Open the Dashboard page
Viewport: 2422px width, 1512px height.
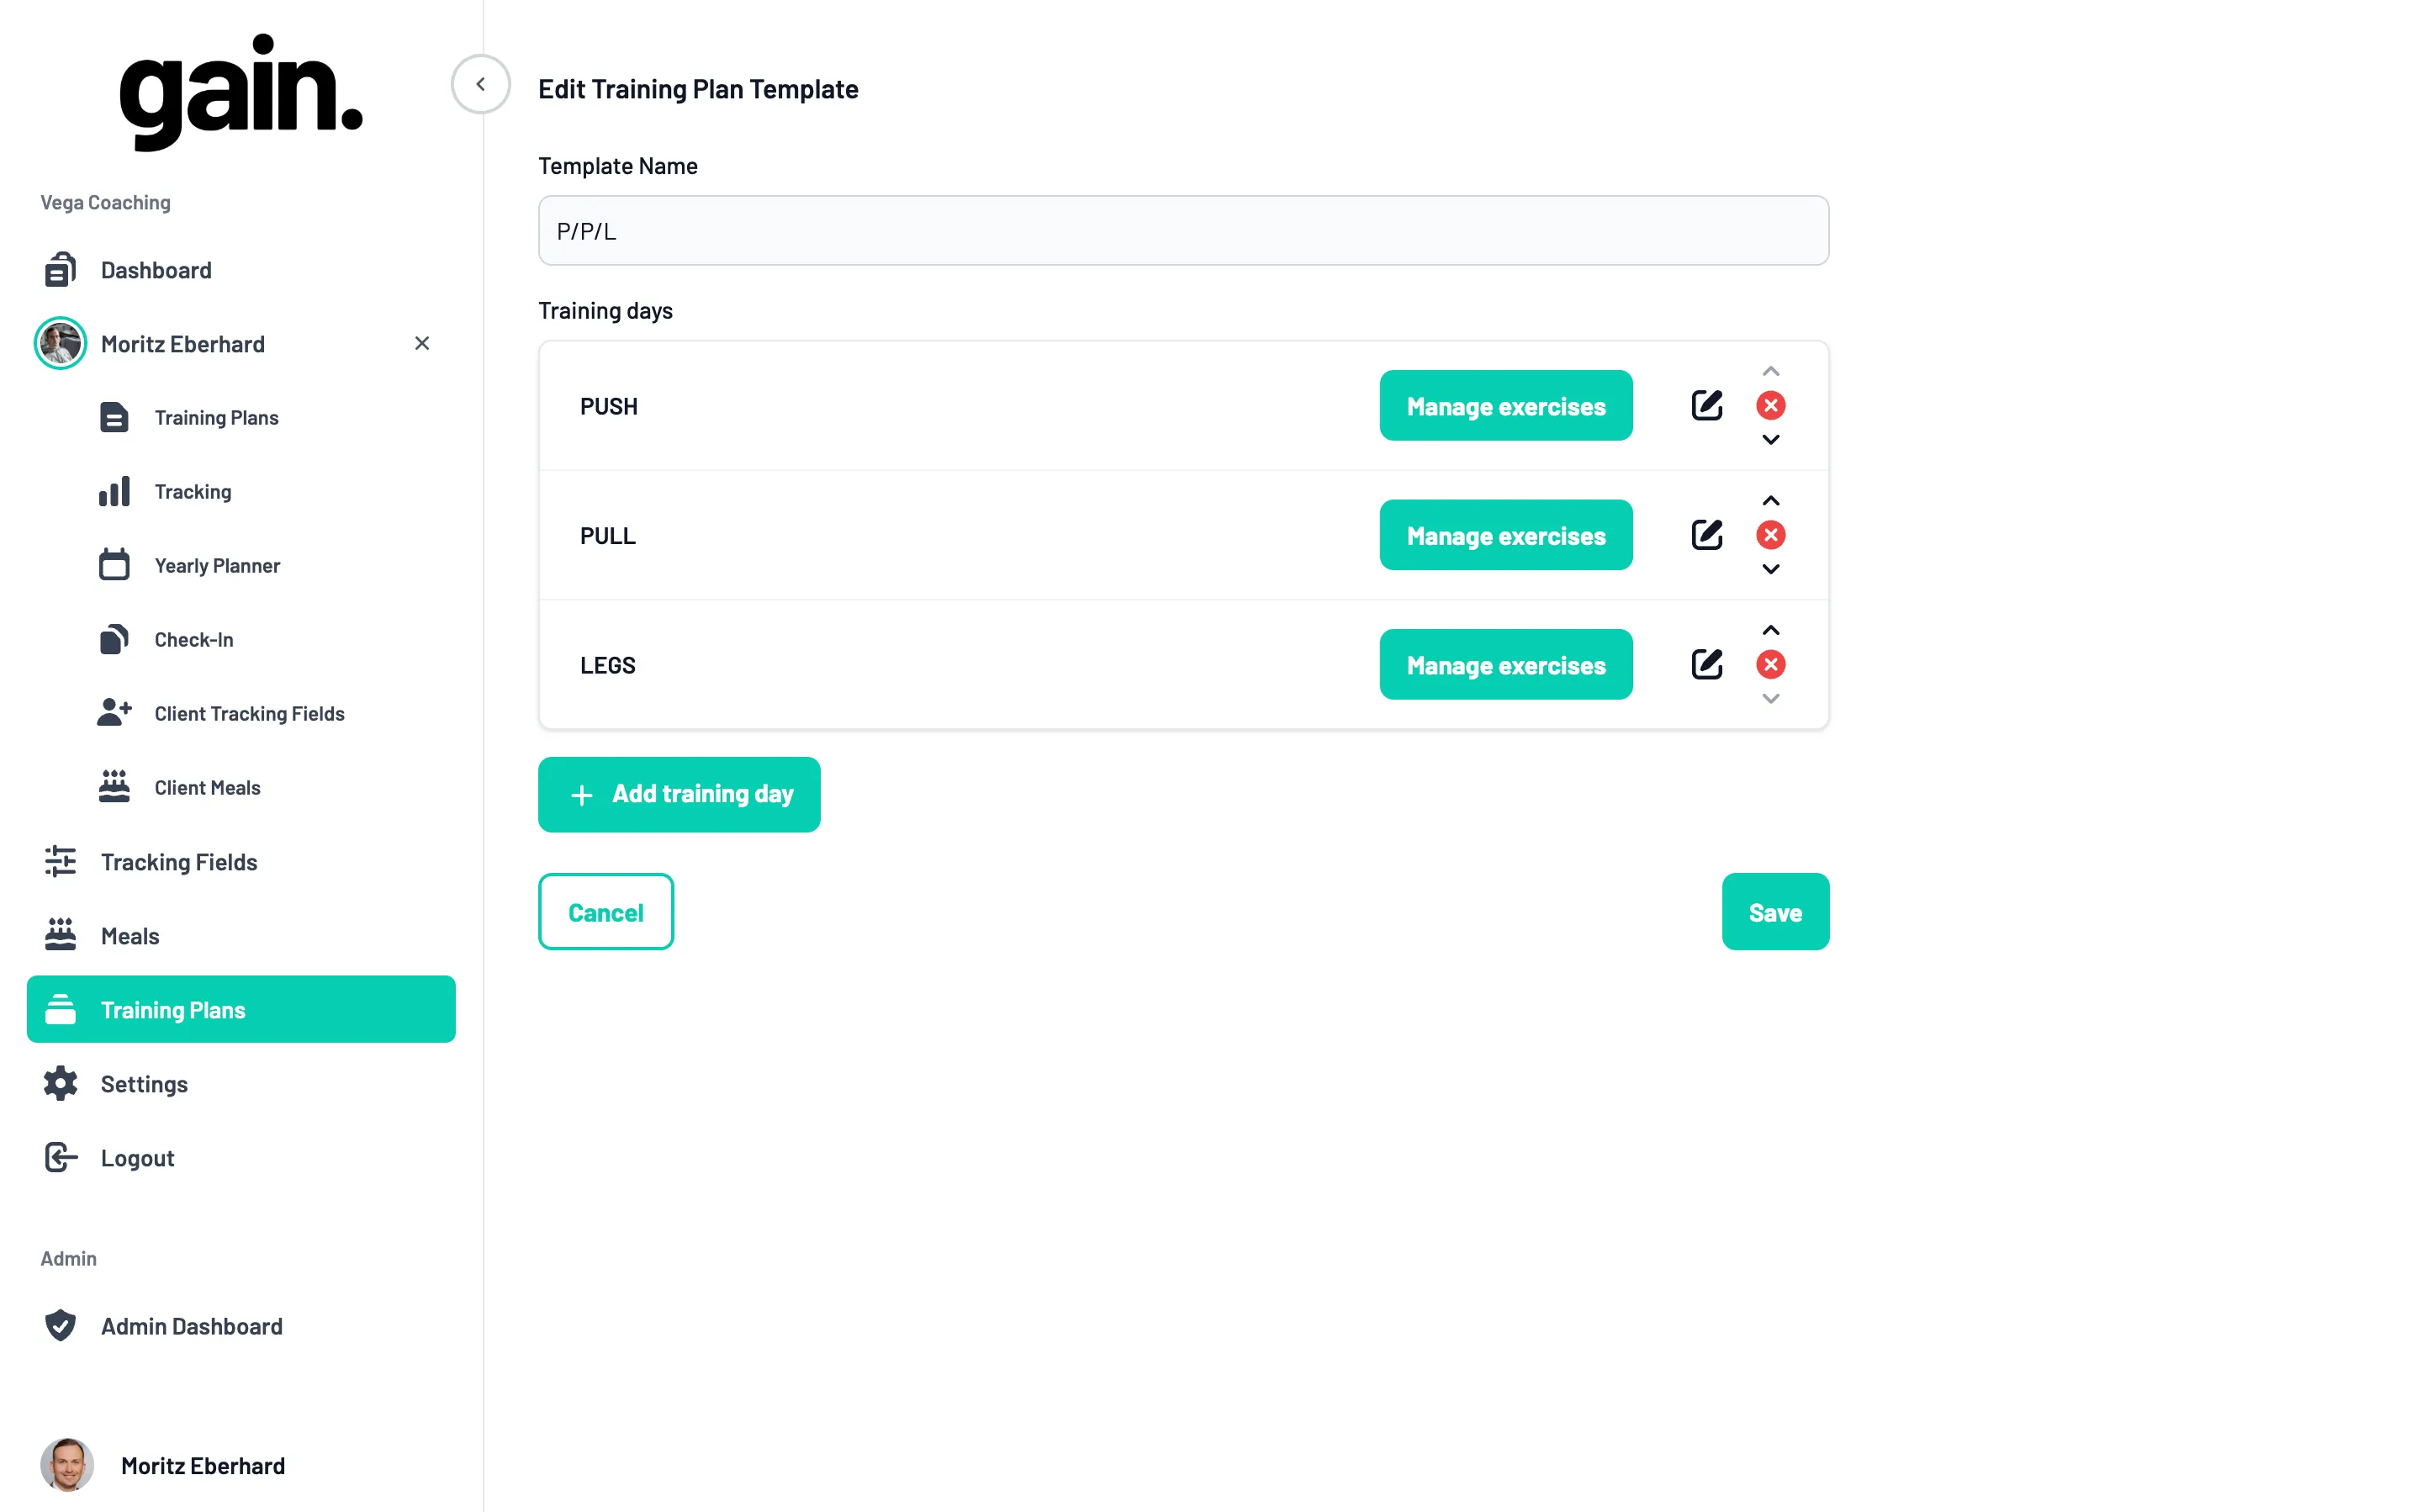pyautogui.click(x=156, y=270)
